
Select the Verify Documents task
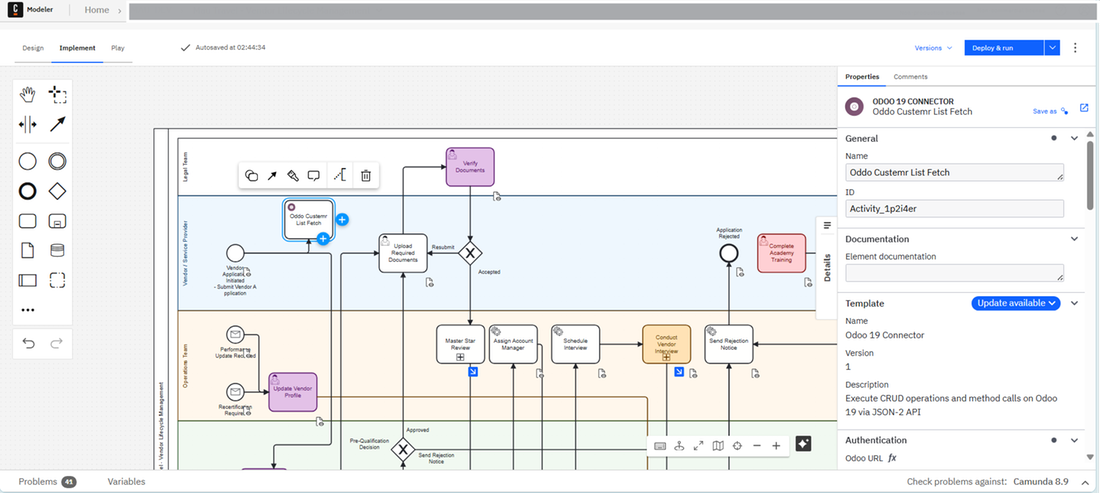470,167
